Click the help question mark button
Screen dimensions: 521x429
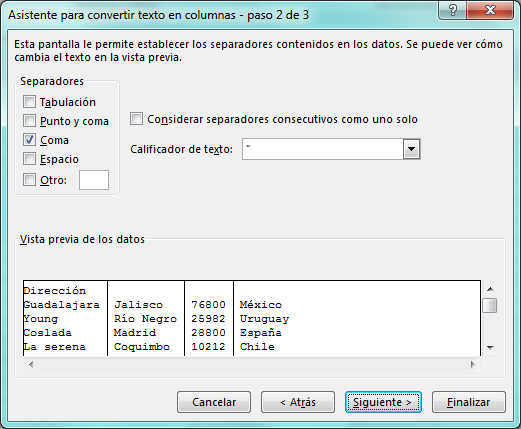pyautogui.click(x=452, y=10)
